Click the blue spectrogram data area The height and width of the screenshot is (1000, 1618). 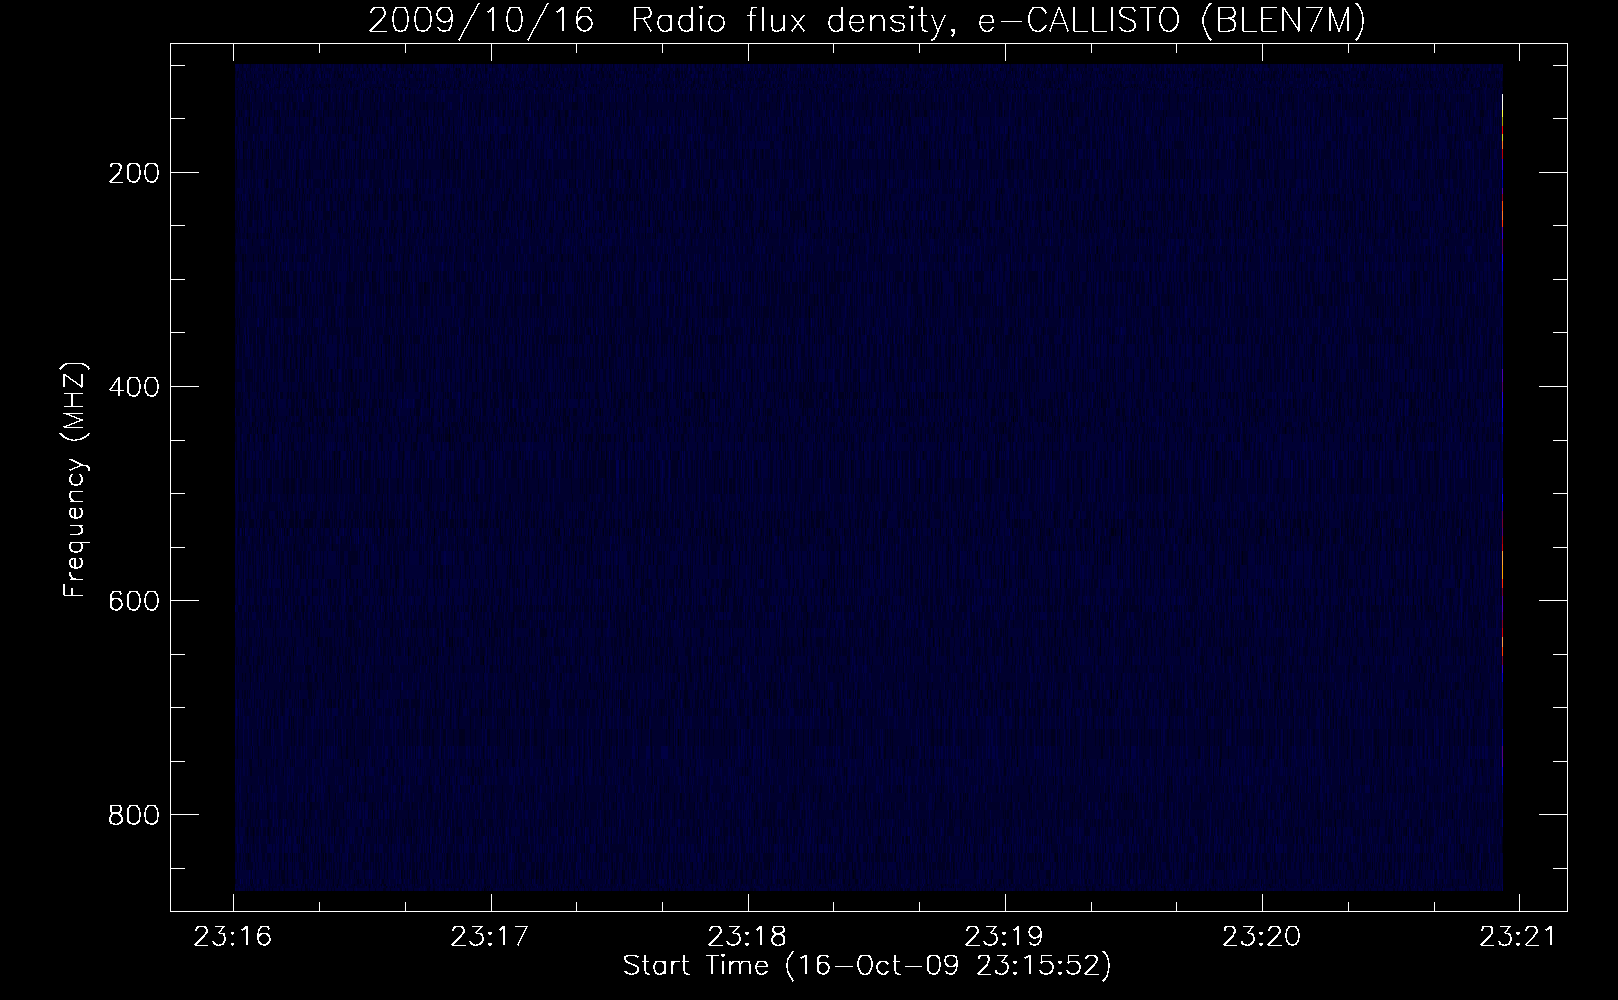[868, 478]
